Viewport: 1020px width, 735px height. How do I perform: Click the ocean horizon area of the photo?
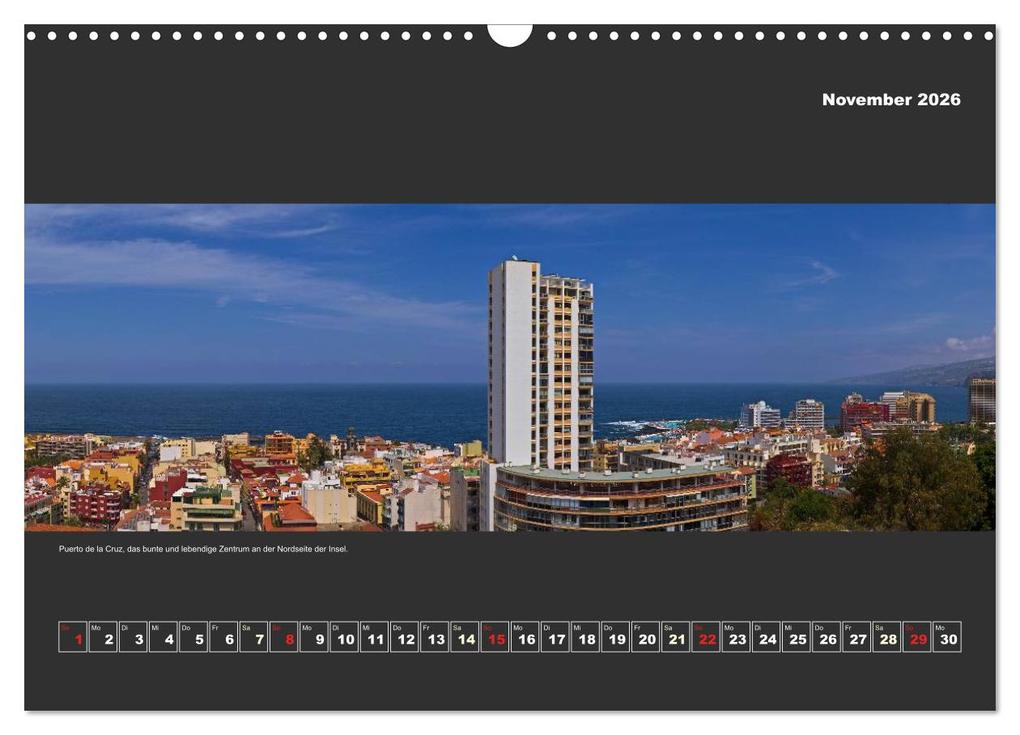click(x=250, y=392)
